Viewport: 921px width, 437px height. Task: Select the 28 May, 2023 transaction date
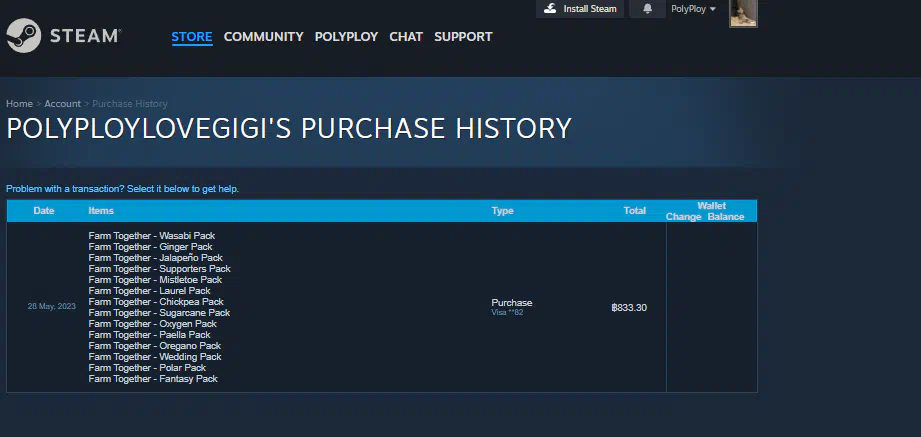pos(51,307)
